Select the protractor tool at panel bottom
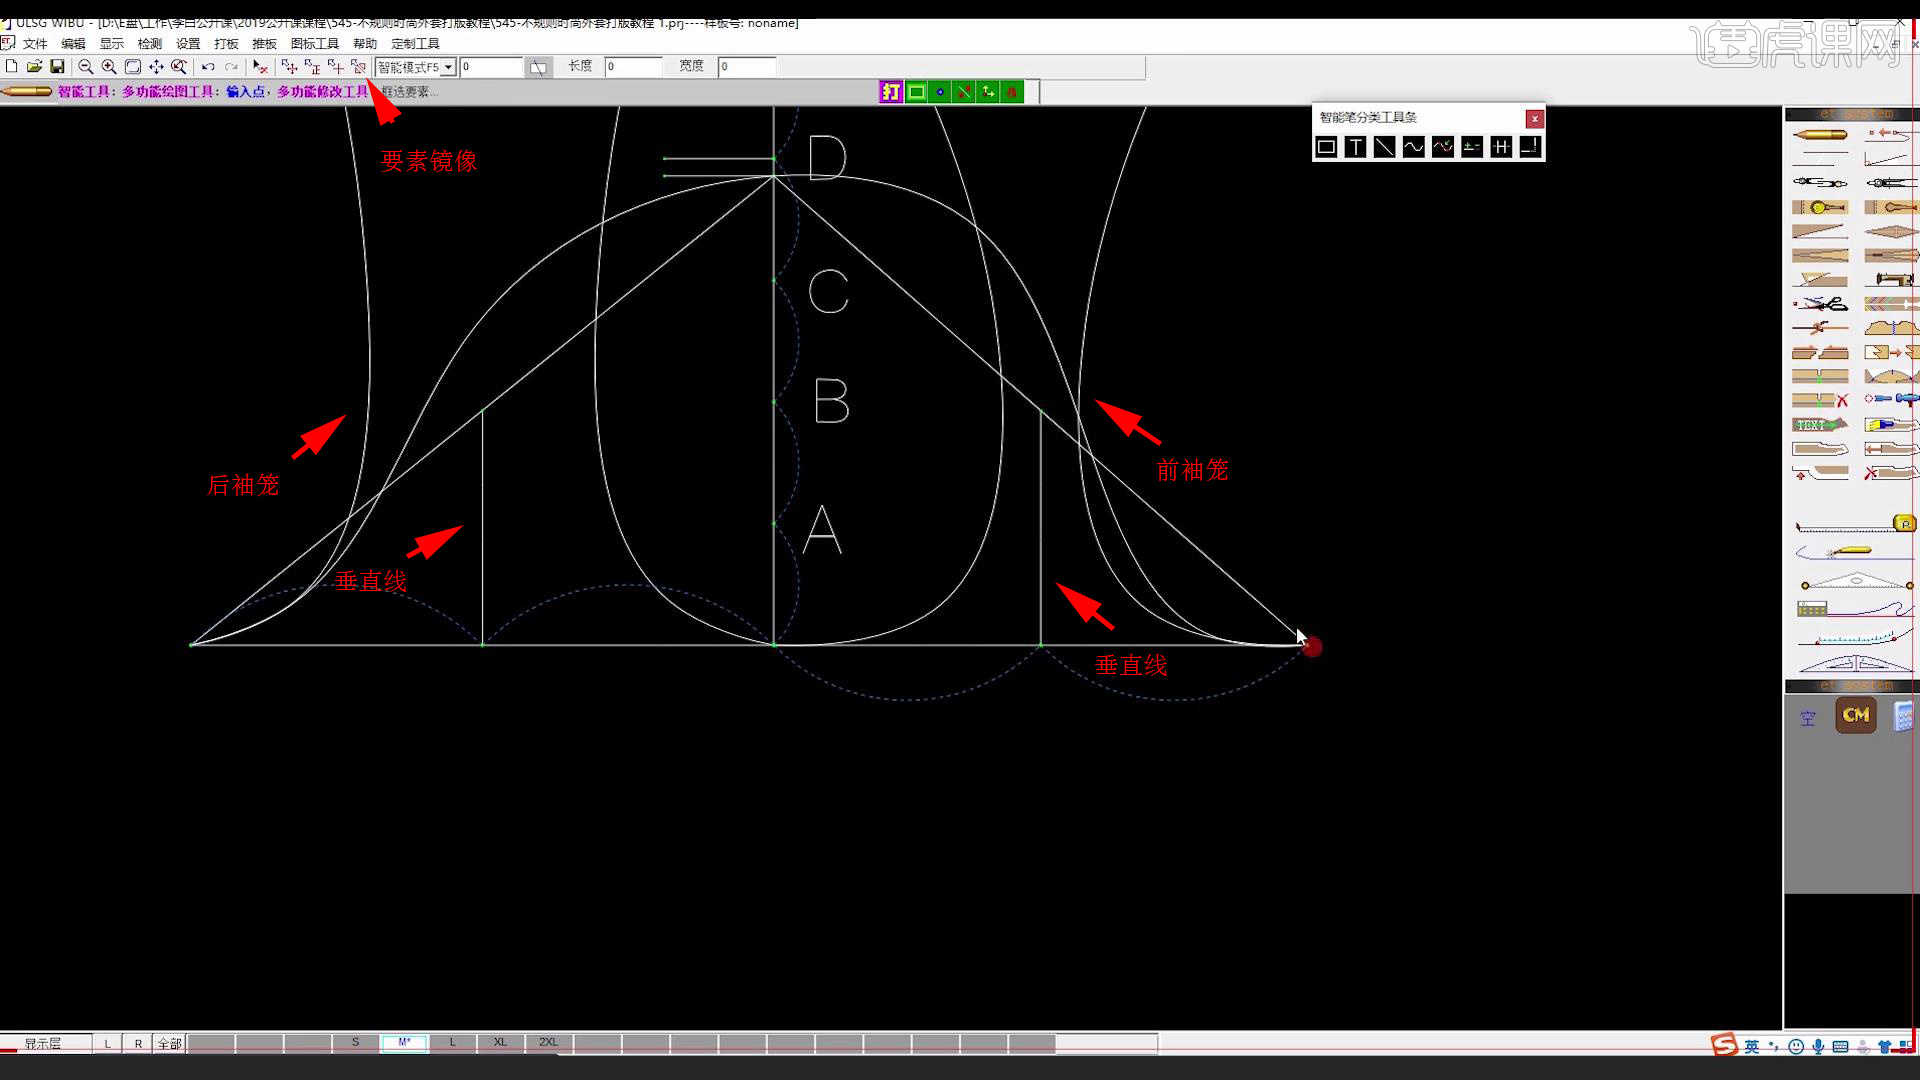 (x=1855, y=662)
